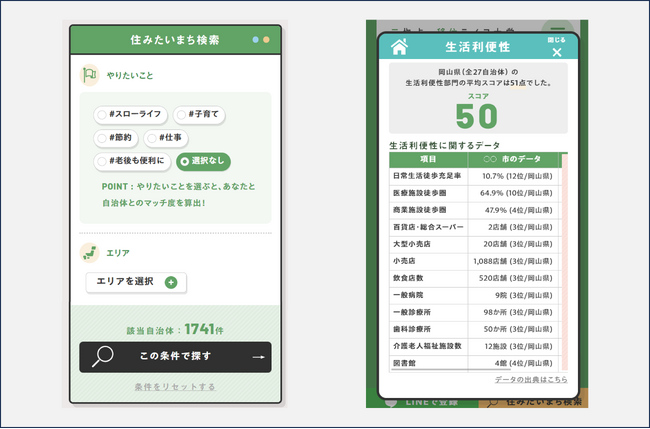Click the 項目 column header
The width and height of the screenshot is (650, 429).
428,160
